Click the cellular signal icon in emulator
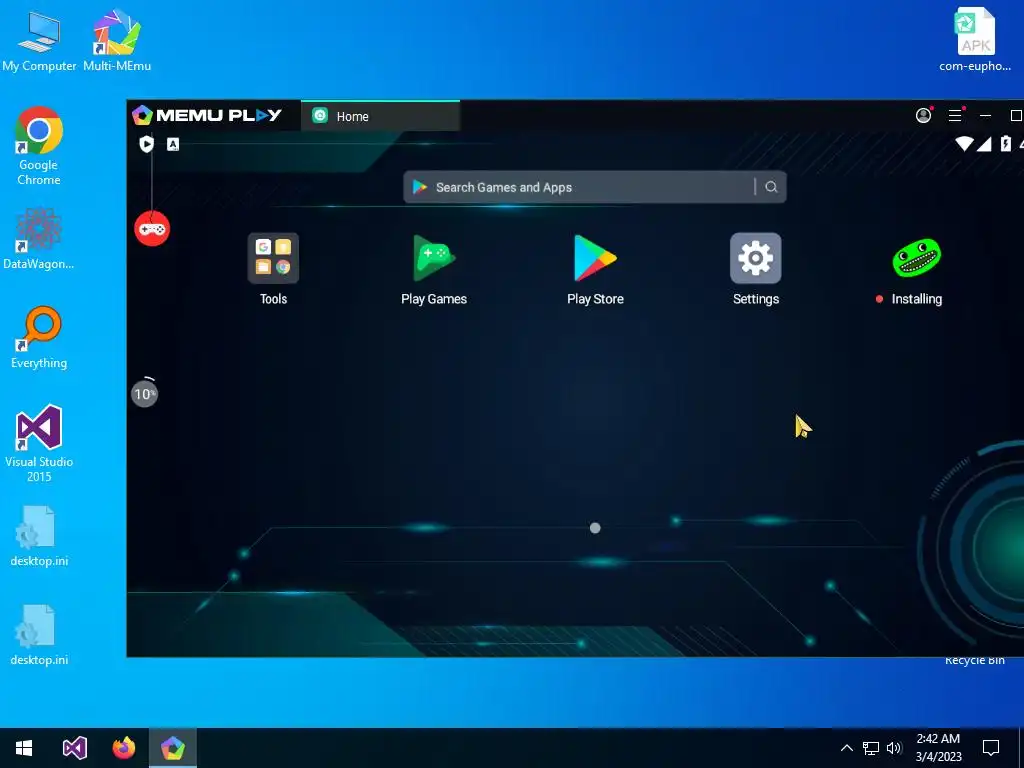The image size is (1024, 768). [x=984, y=144]
